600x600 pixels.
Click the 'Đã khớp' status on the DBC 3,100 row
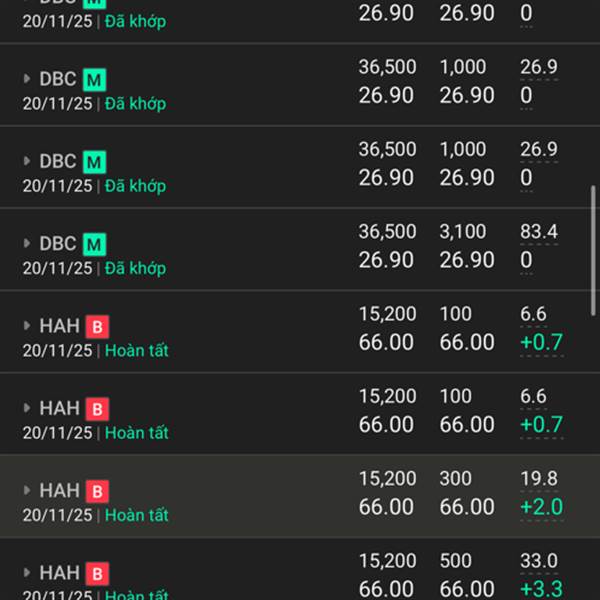(x=135, y=268)
